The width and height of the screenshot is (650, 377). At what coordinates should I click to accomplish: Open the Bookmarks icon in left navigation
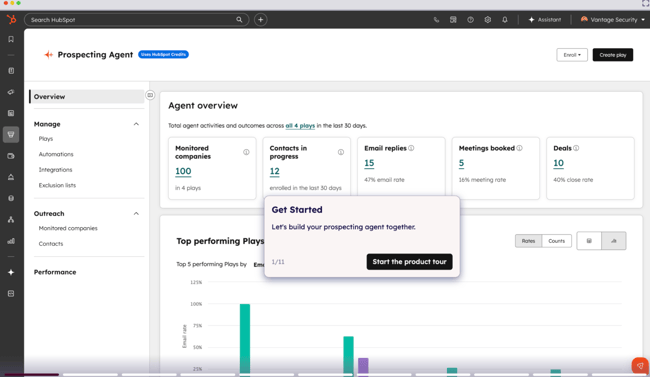tap(11, 39)
